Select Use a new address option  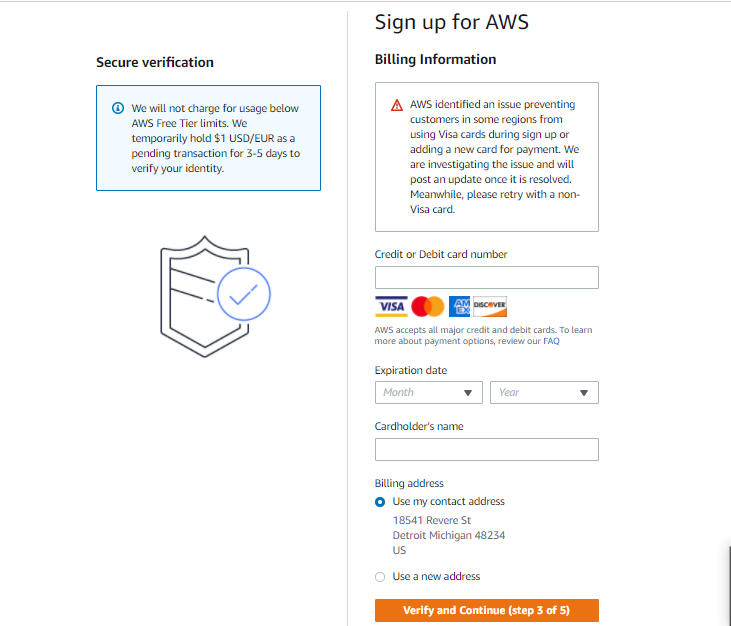[380, 577]
